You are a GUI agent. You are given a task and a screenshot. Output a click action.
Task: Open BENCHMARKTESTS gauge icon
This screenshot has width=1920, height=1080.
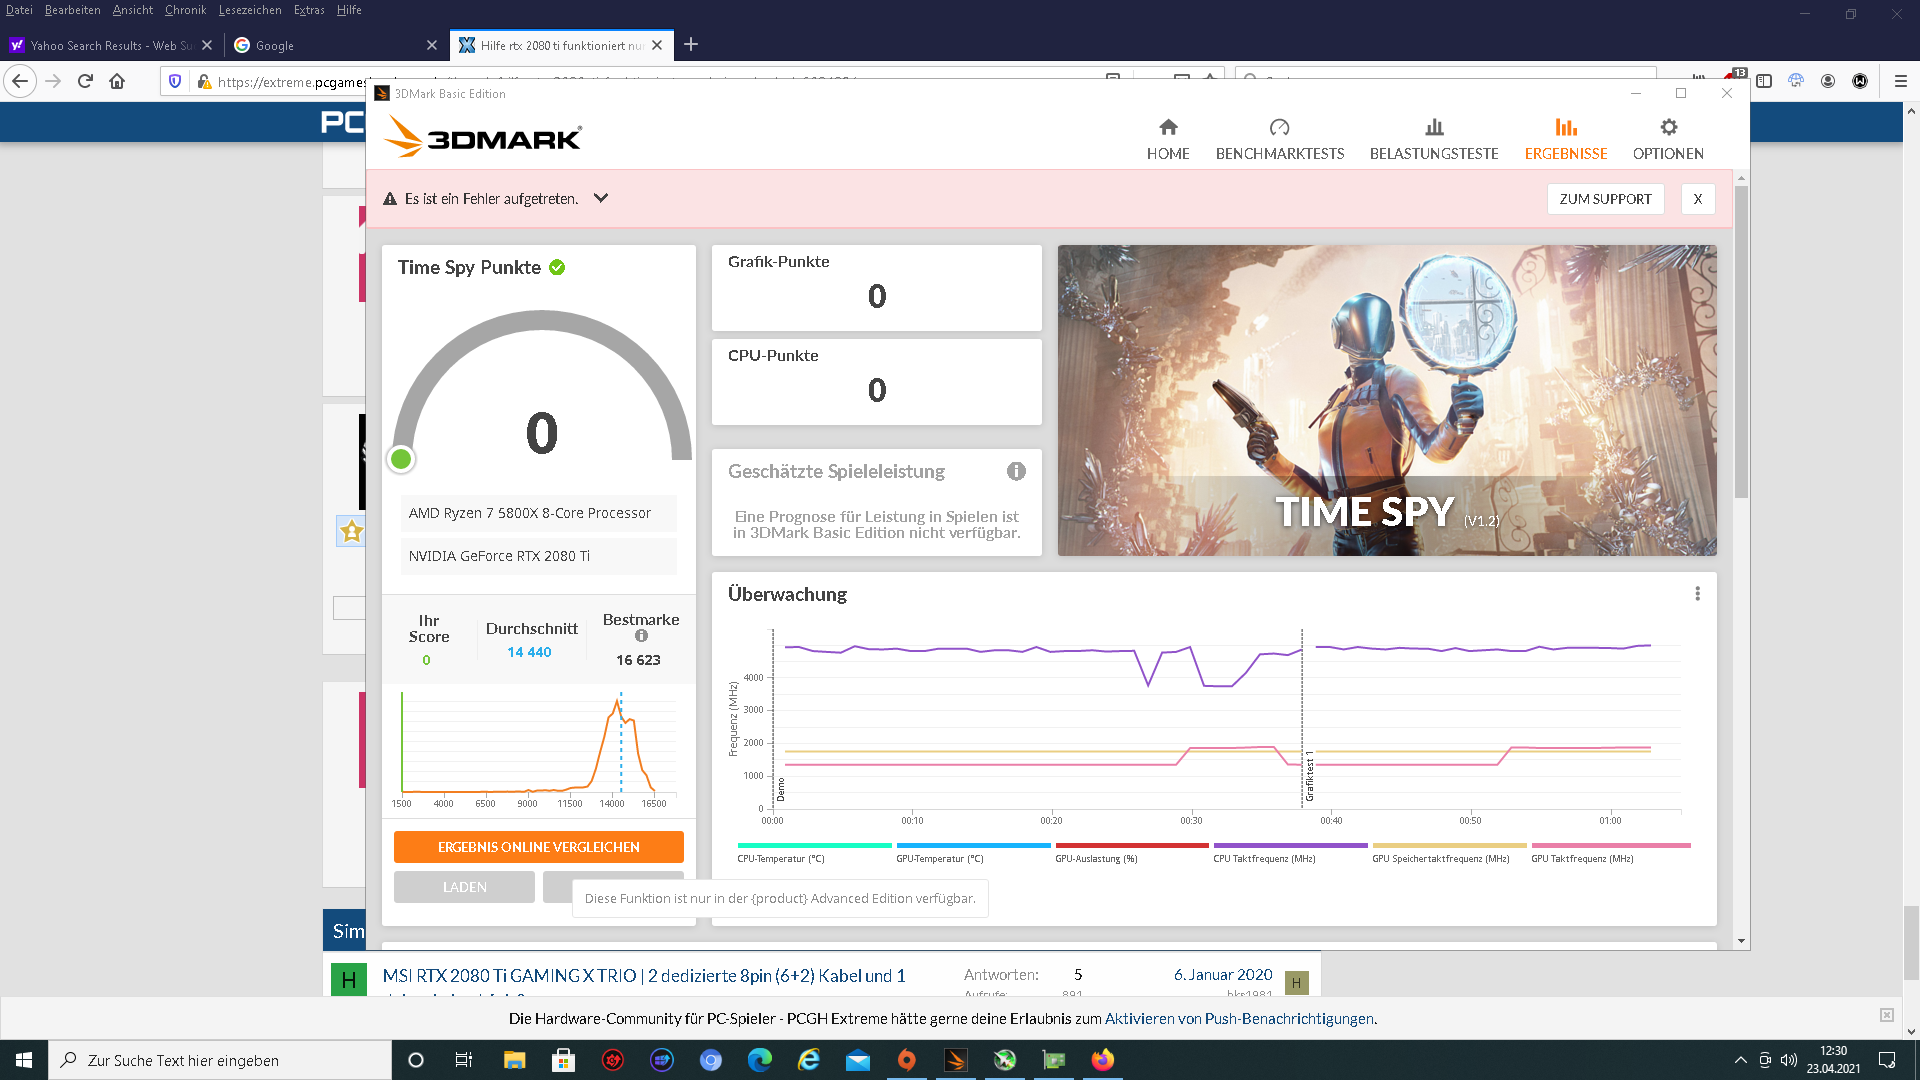(1279, 128)
